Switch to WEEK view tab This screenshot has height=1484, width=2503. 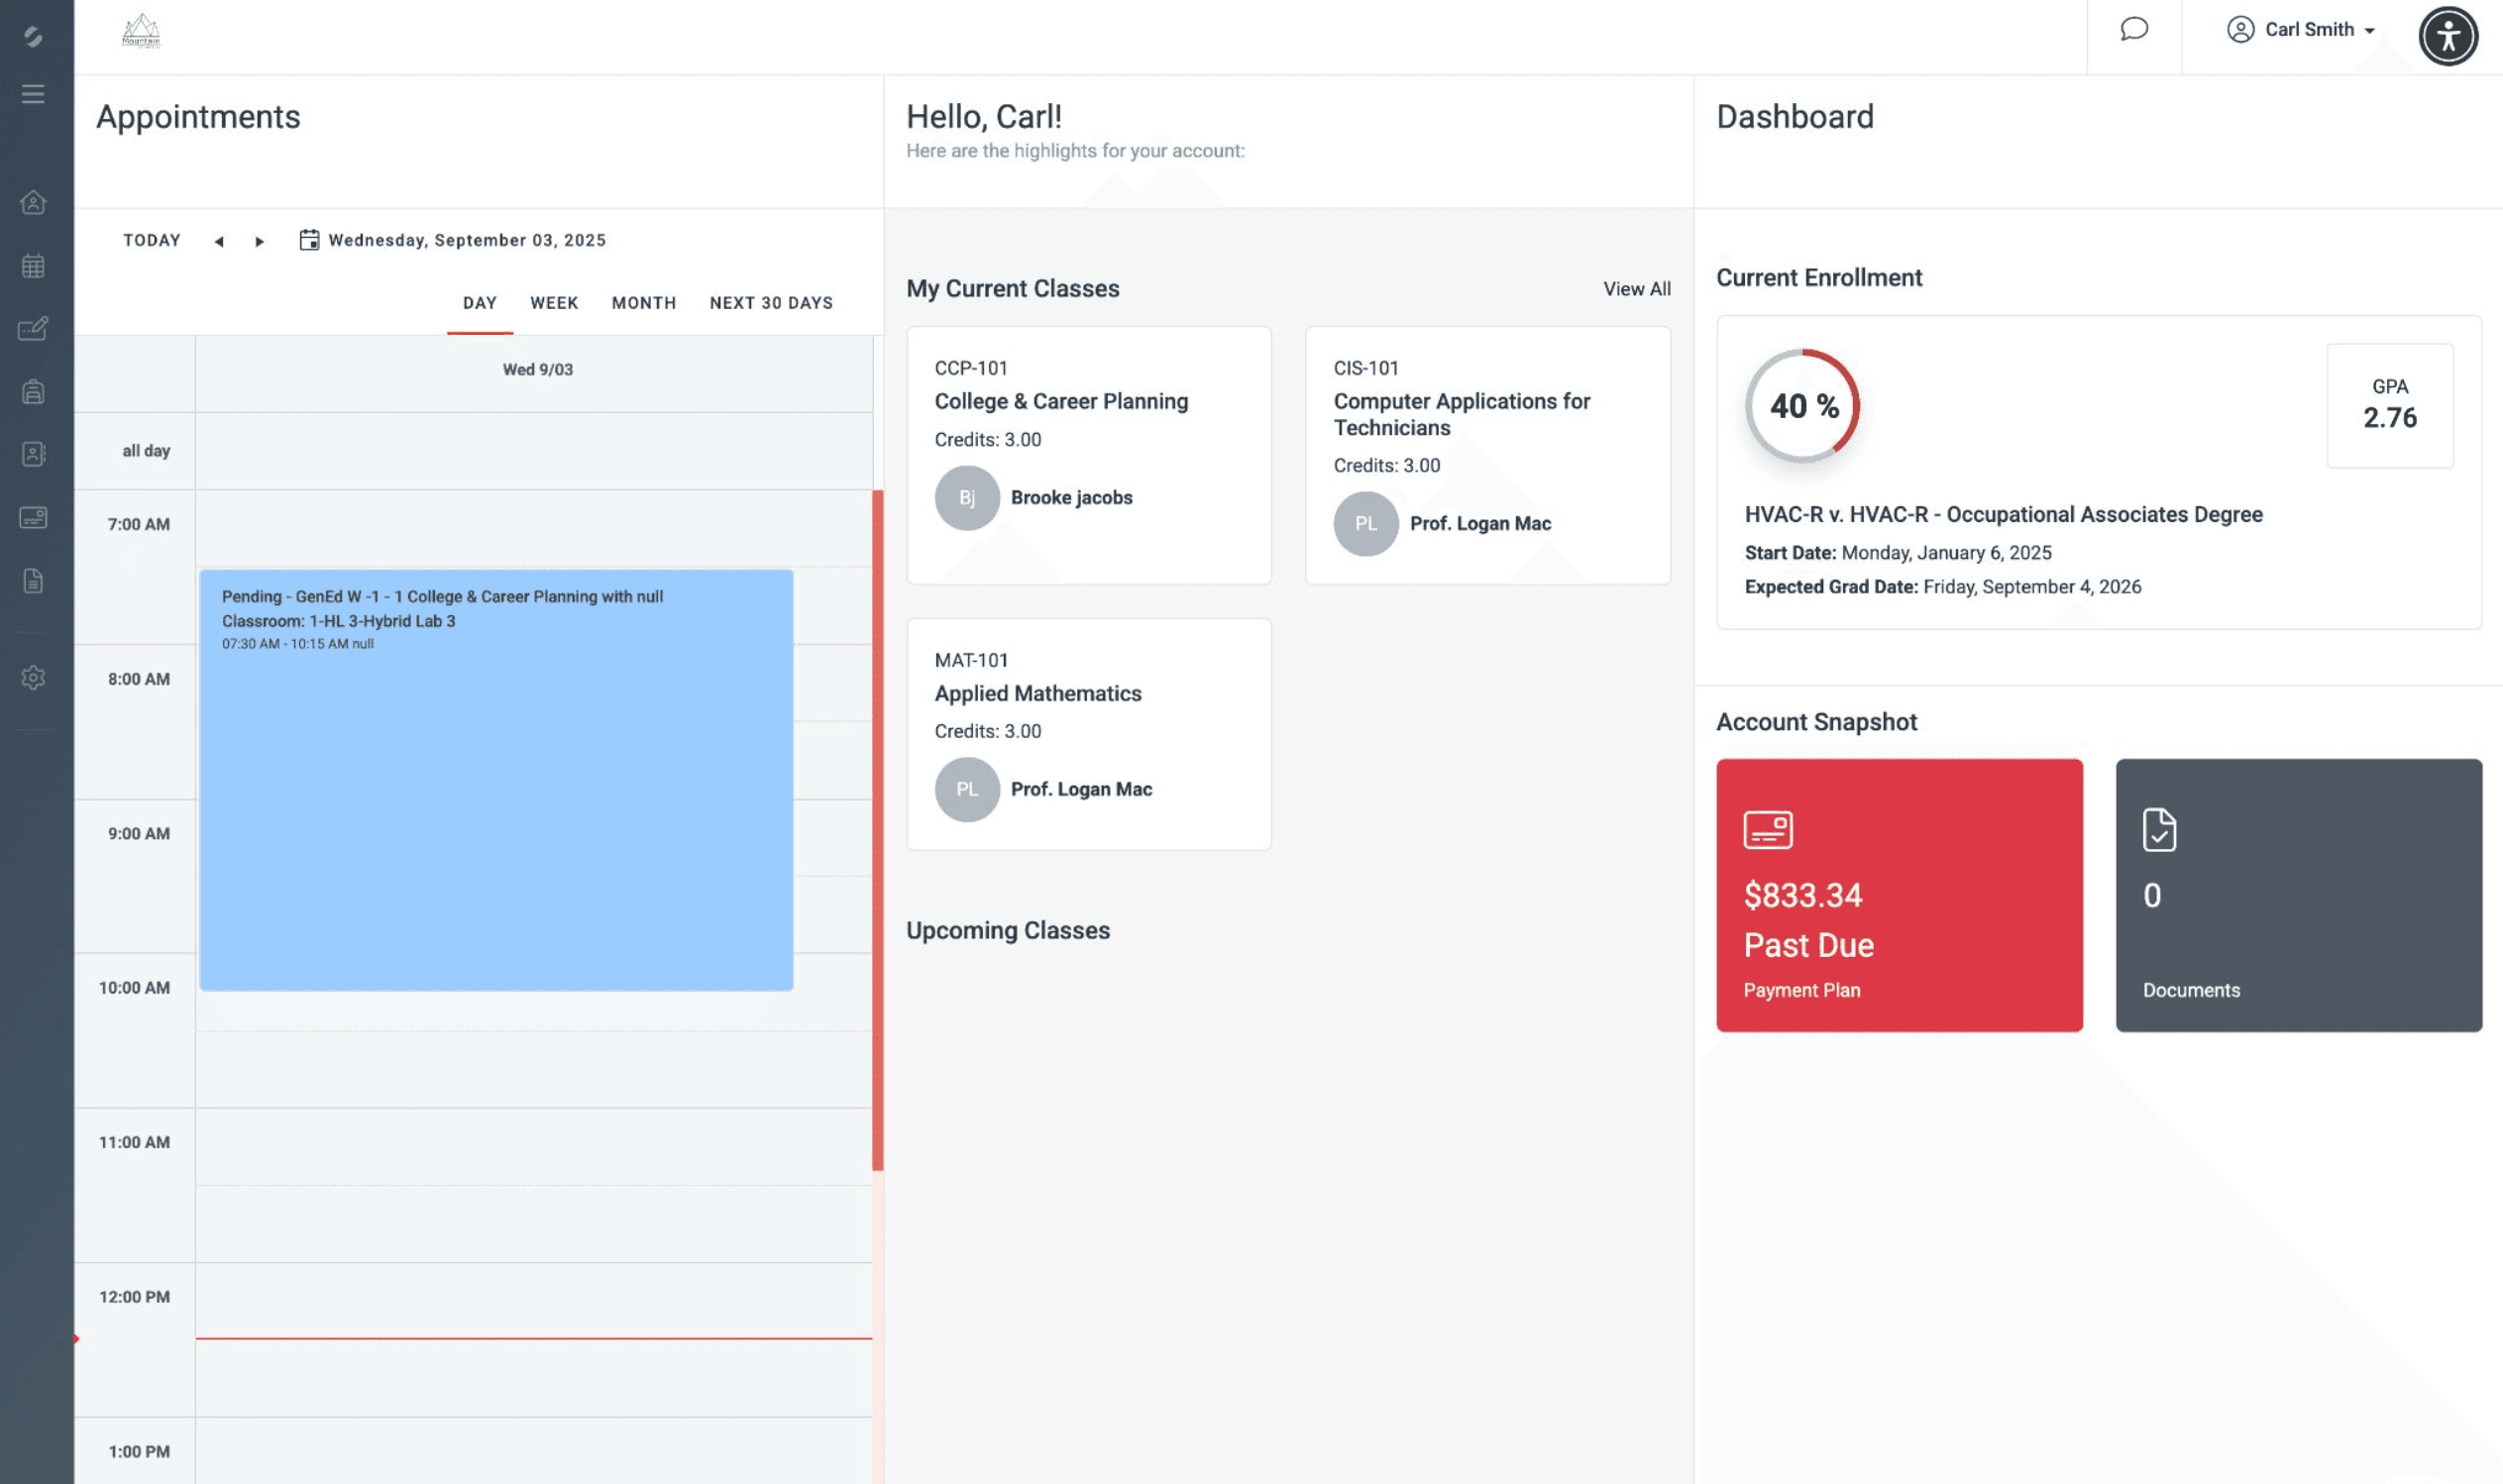point(554,303)
